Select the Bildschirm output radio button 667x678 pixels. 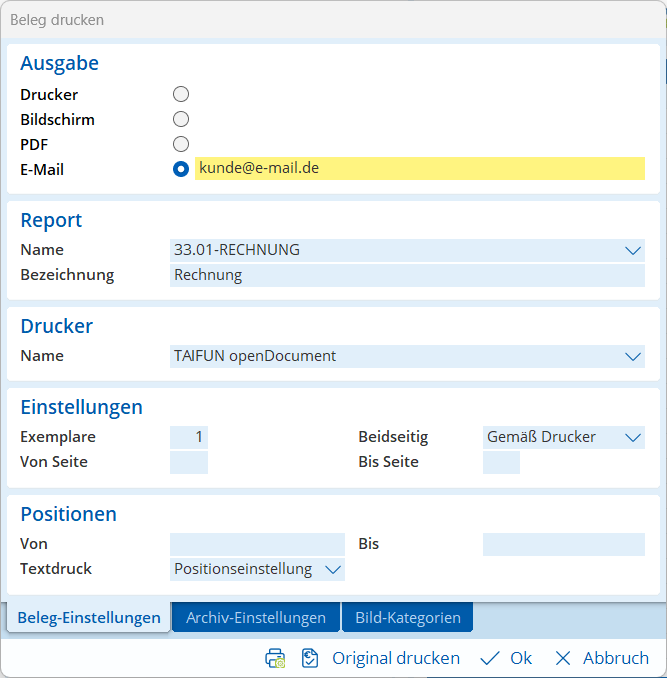pos(181,119)
